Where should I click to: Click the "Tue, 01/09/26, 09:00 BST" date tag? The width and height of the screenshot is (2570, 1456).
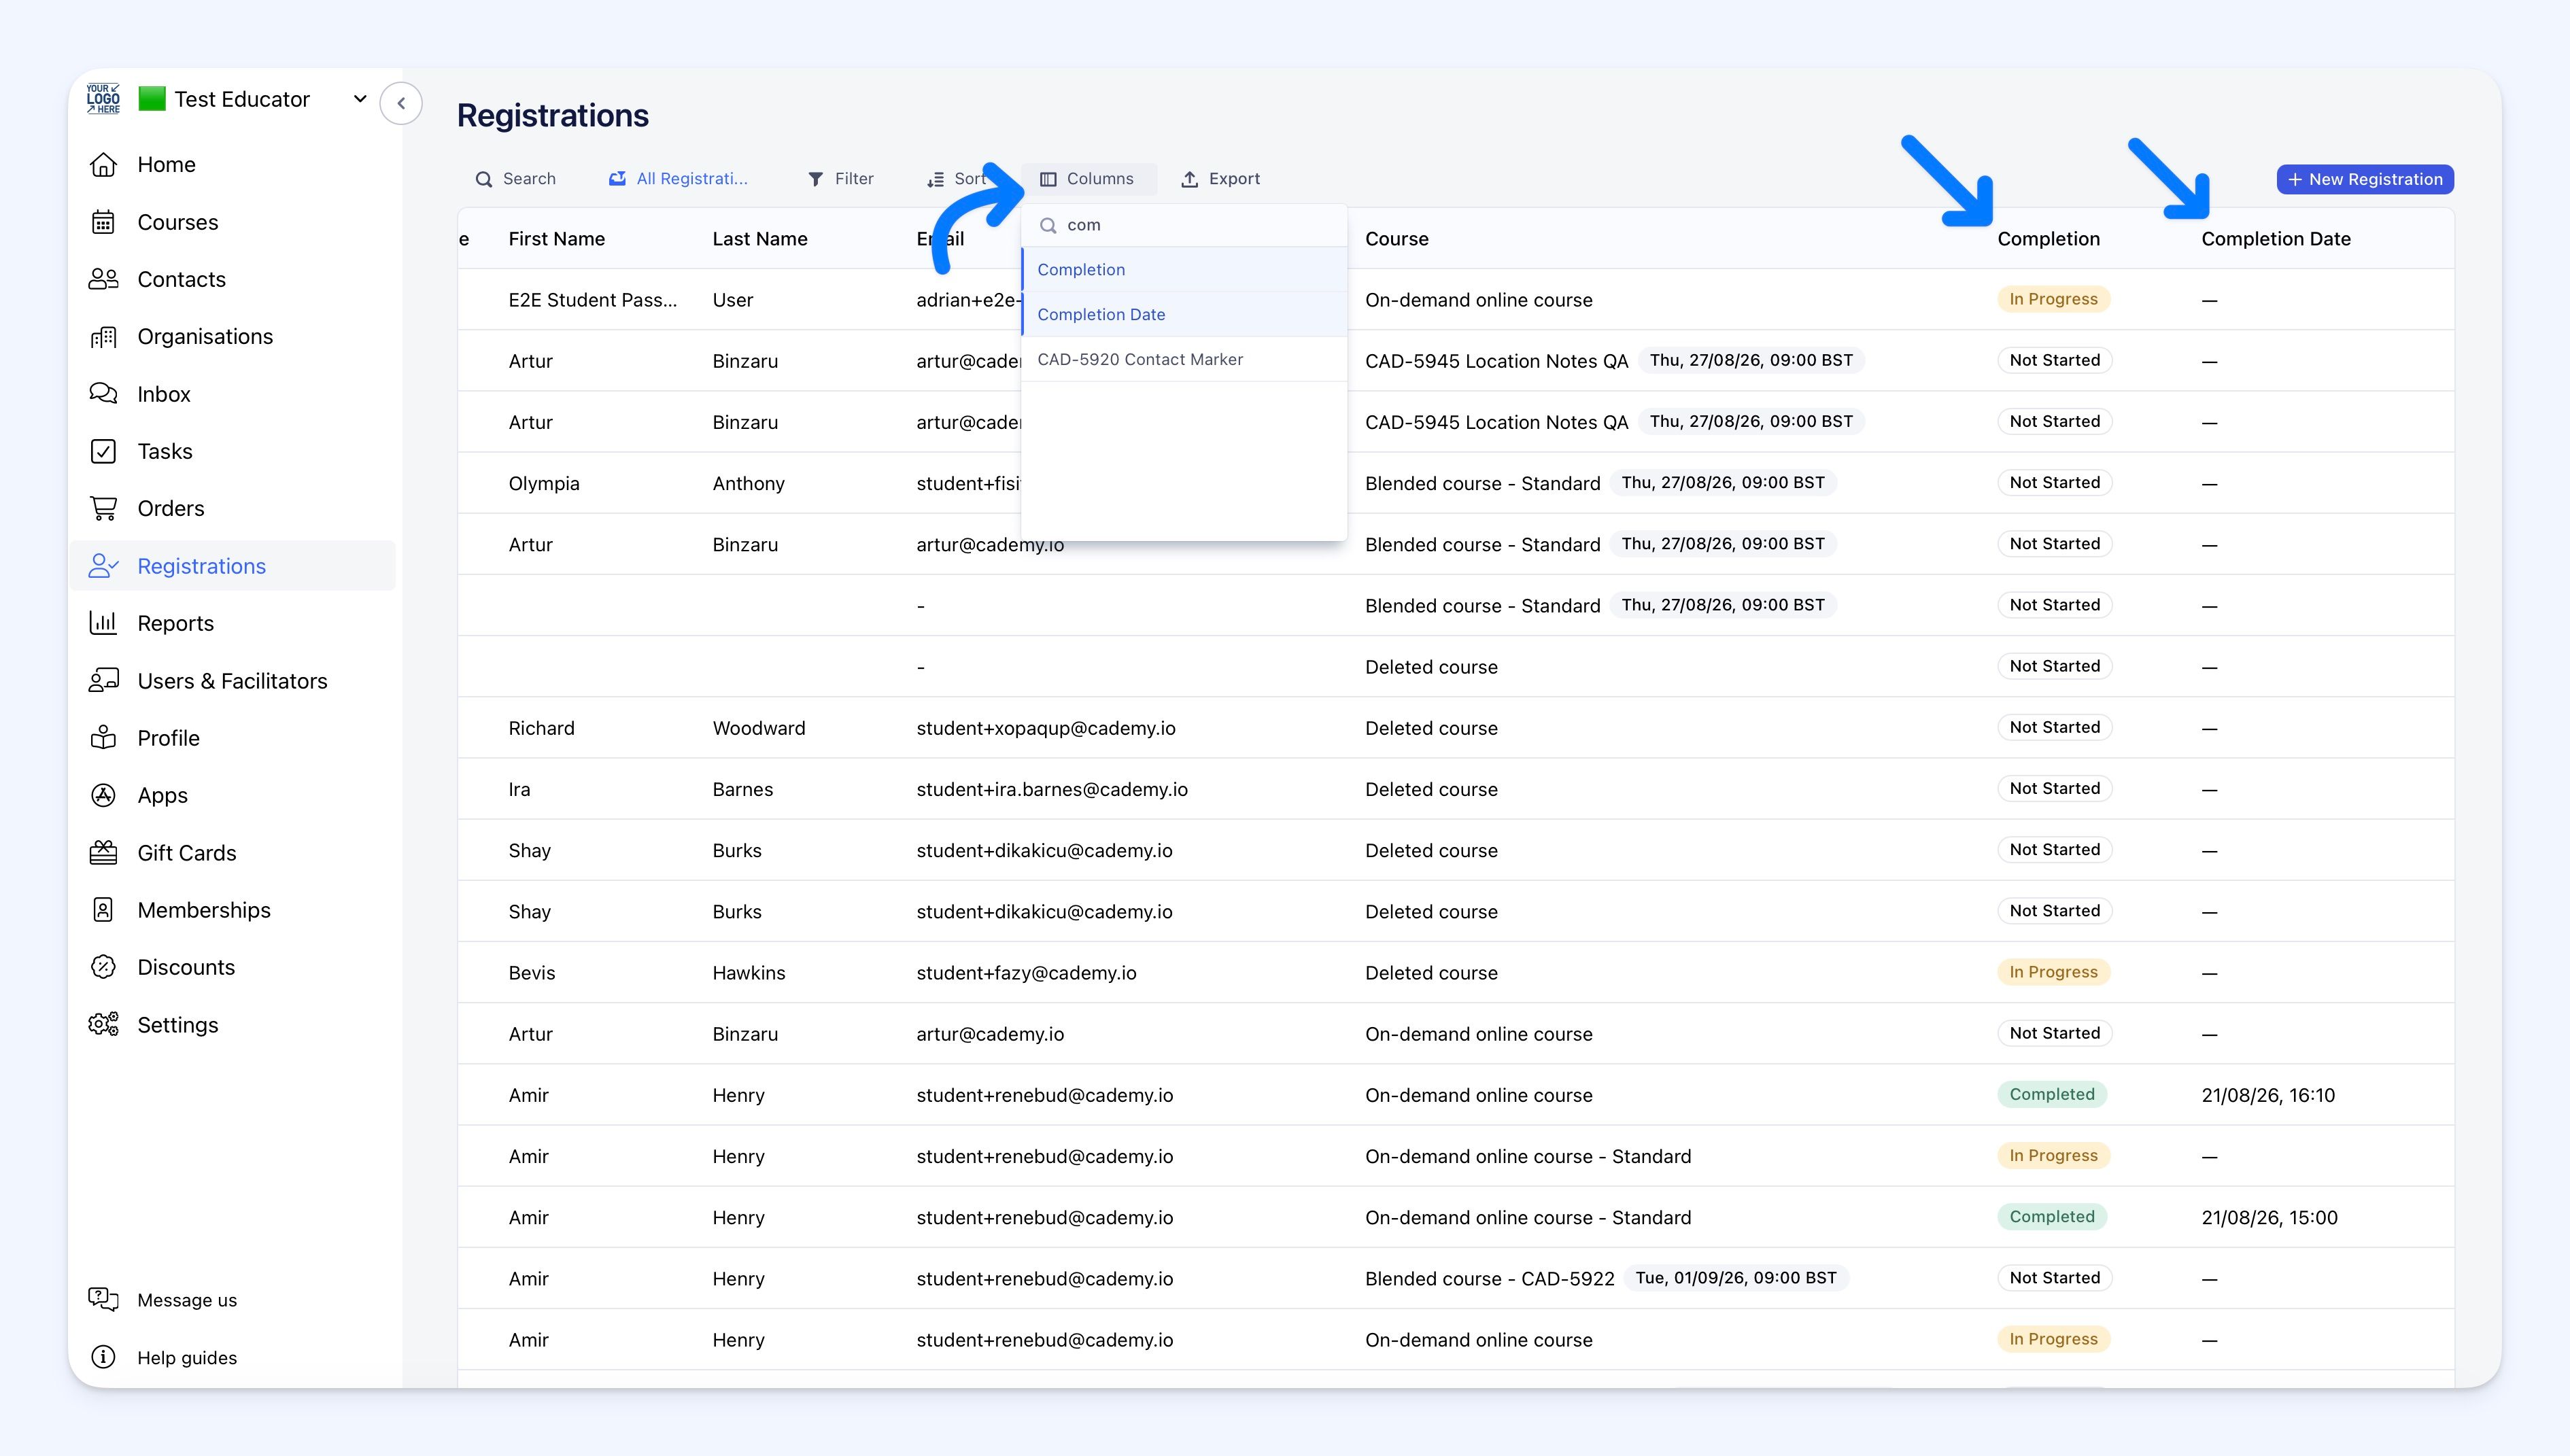1735,1278
